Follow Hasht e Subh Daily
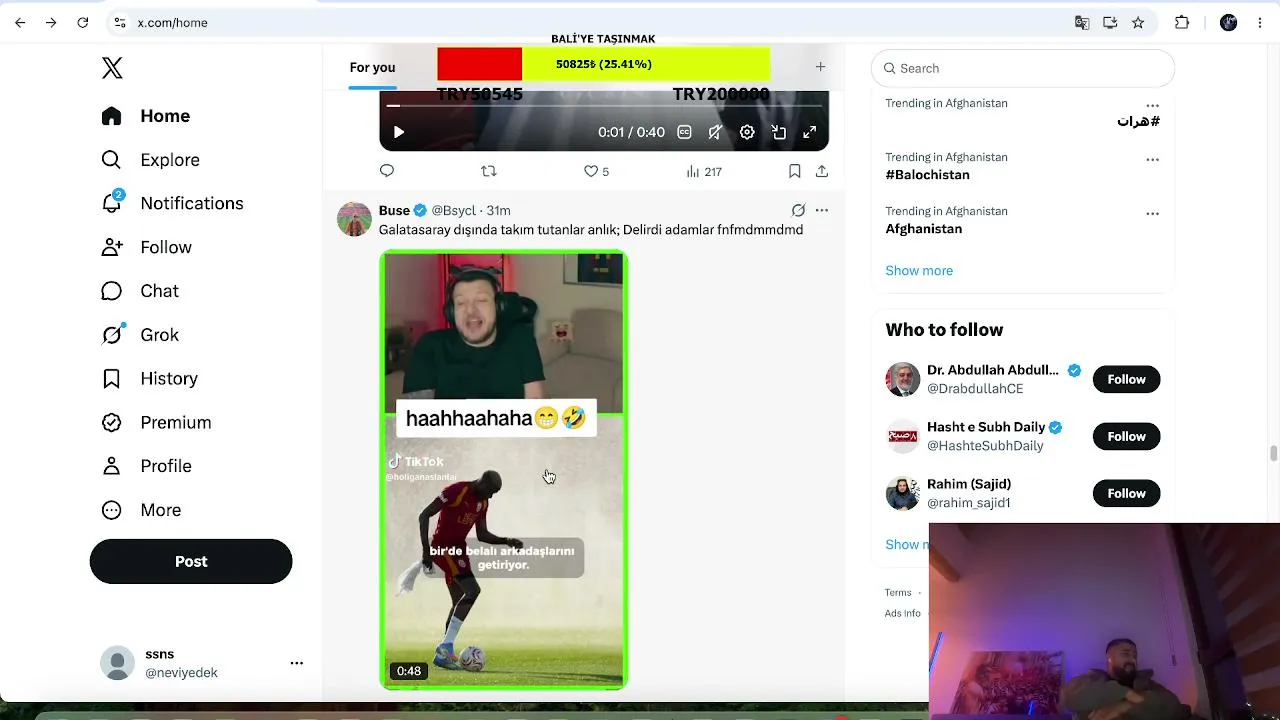The image size is (1280, 720). tap(1126, 436)
